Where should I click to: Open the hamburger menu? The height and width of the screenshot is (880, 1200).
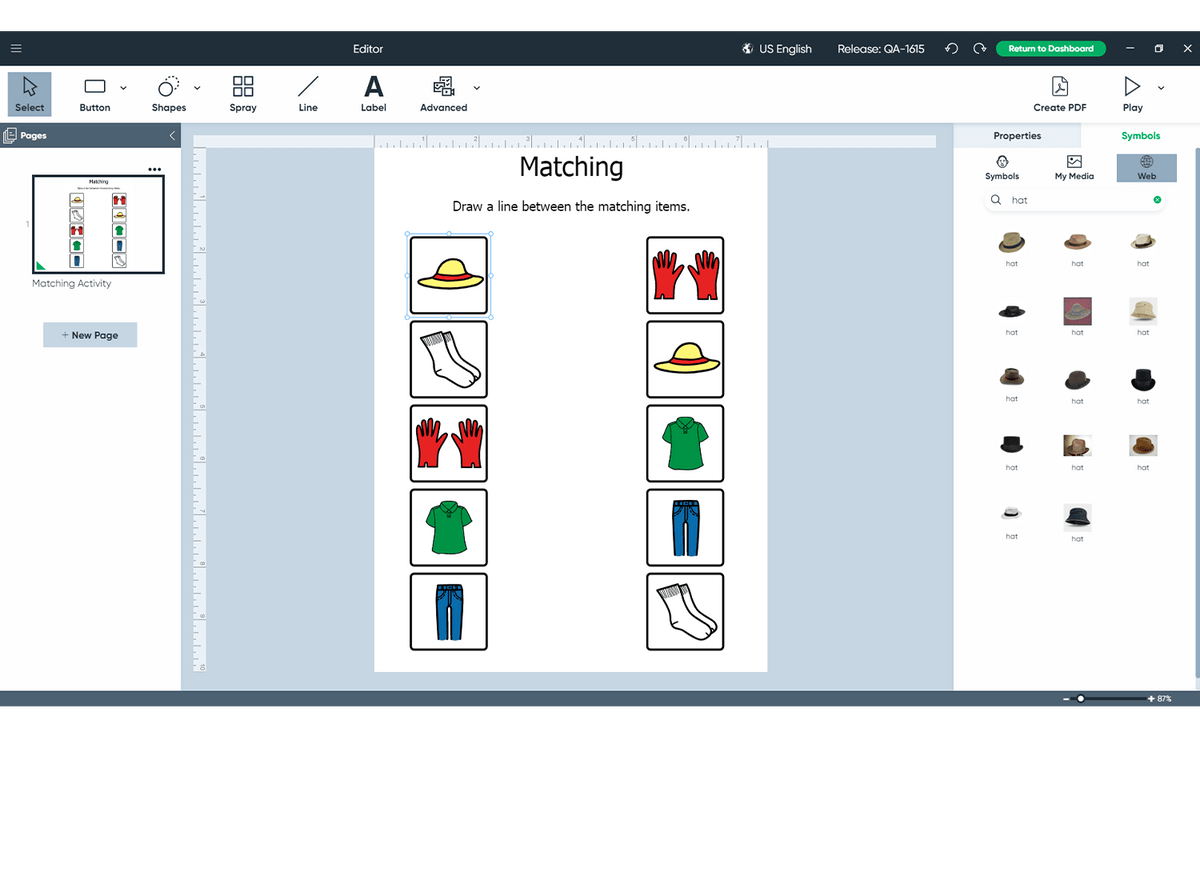point(16,48)
